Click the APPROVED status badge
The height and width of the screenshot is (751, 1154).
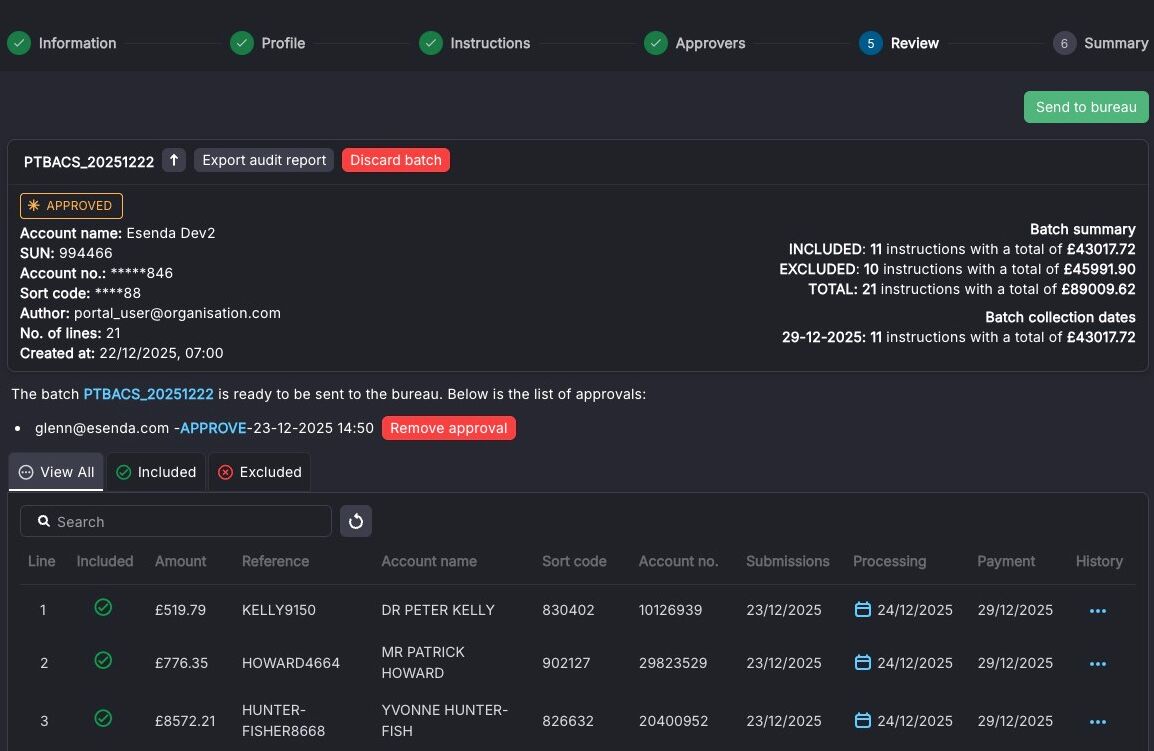pos(71,205)
